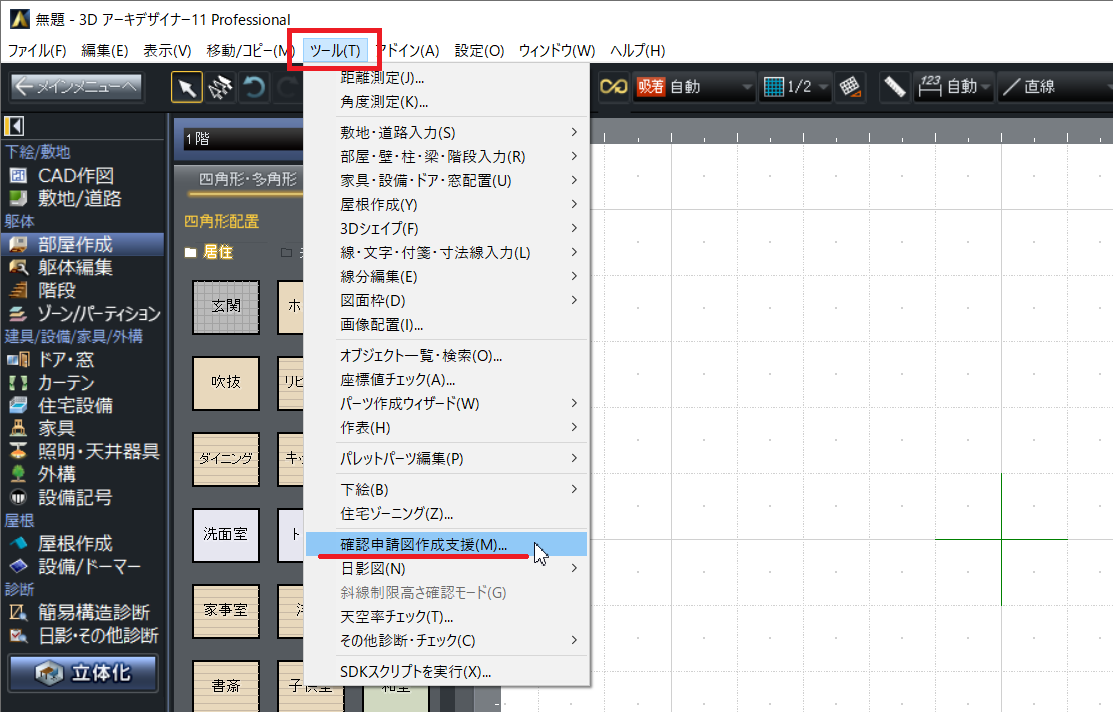Screen dimensions: 1113x712
Task: Click the undo arrow icon
Action: pyautogui.click(x=255, y=87)
